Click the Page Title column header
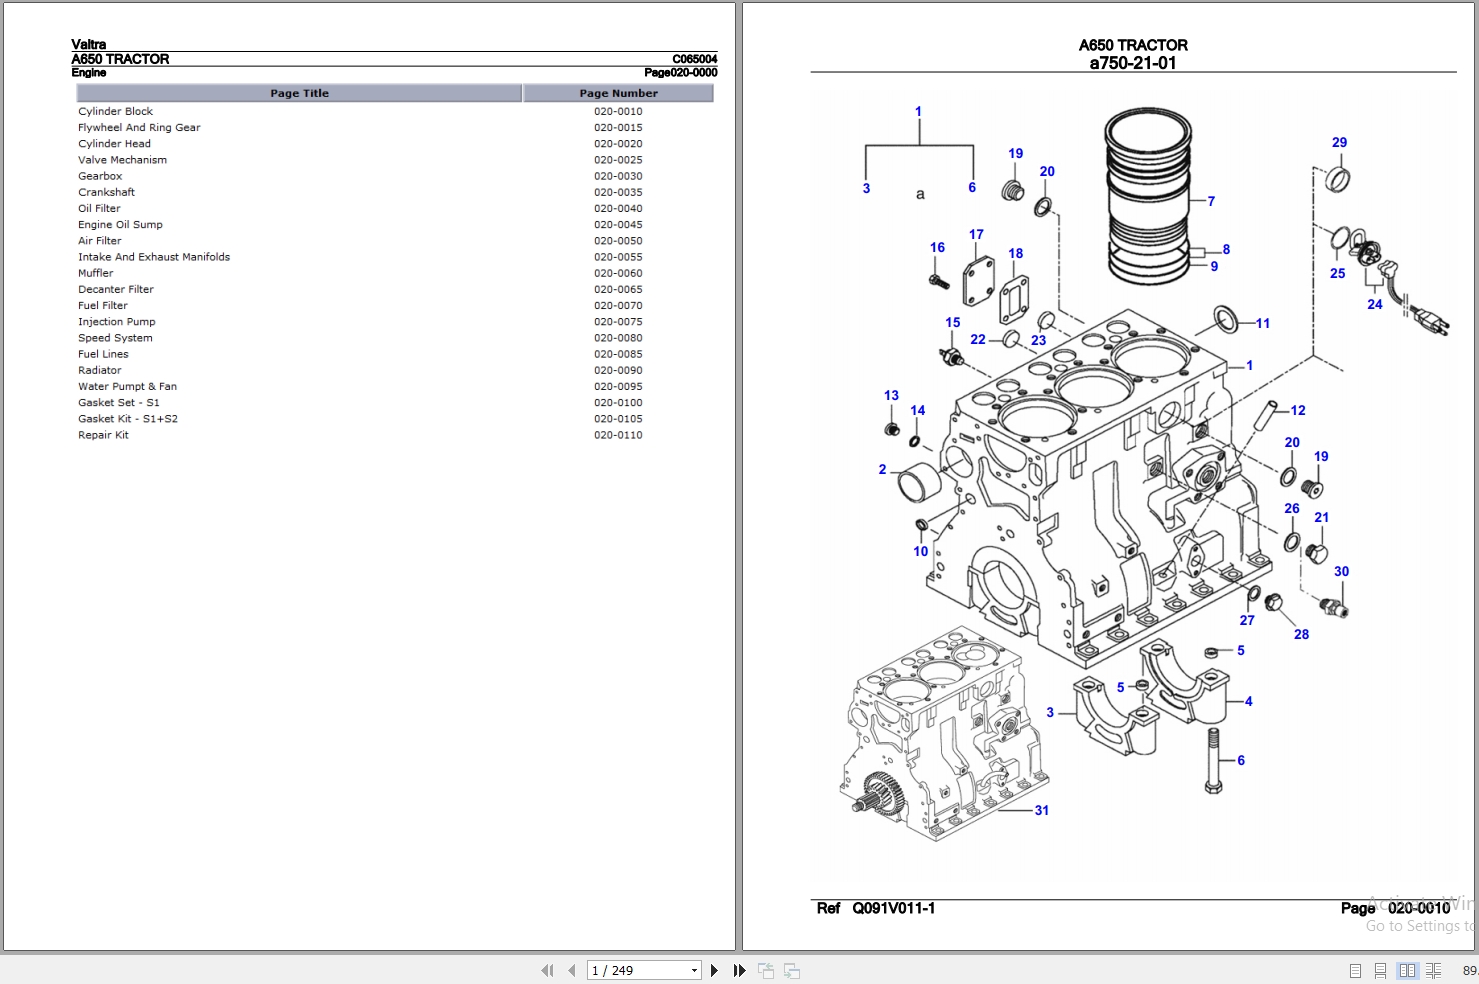Image resolution: width=1479 pixels, height=984 pixels. tap(299, 93)
